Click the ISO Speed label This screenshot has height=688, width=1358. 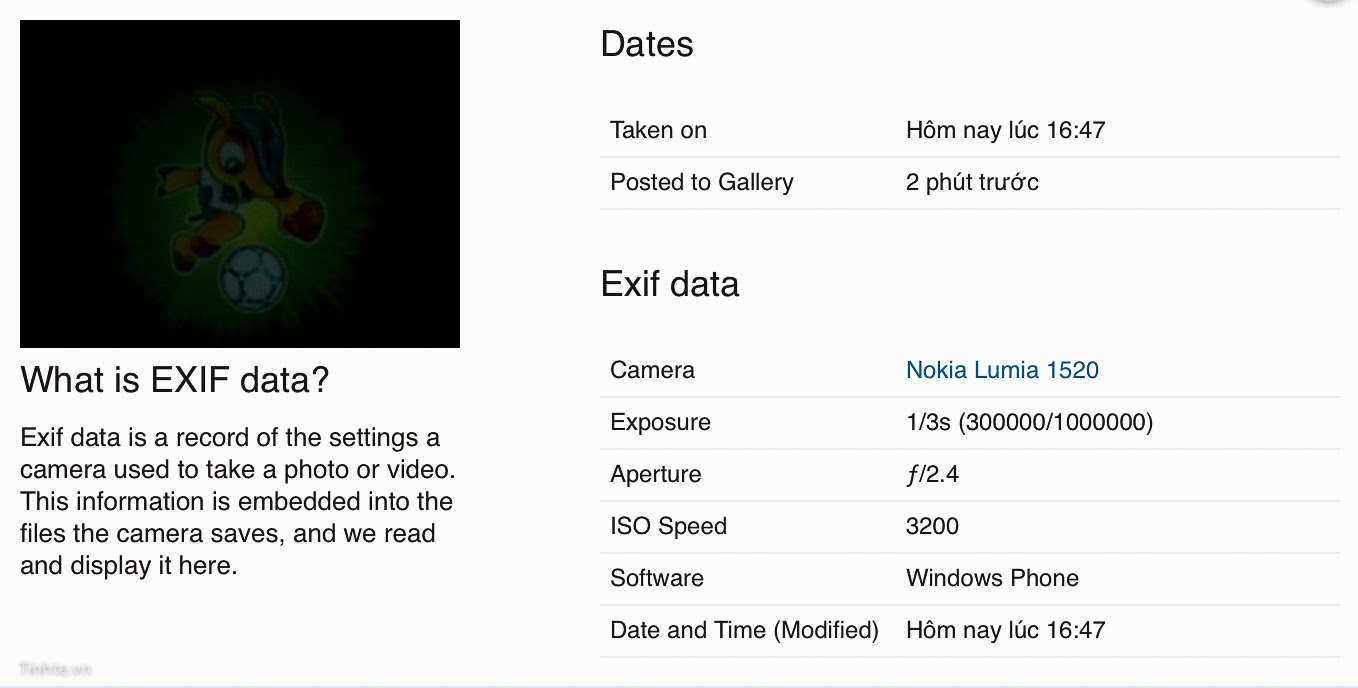click(x=668, y=526)
